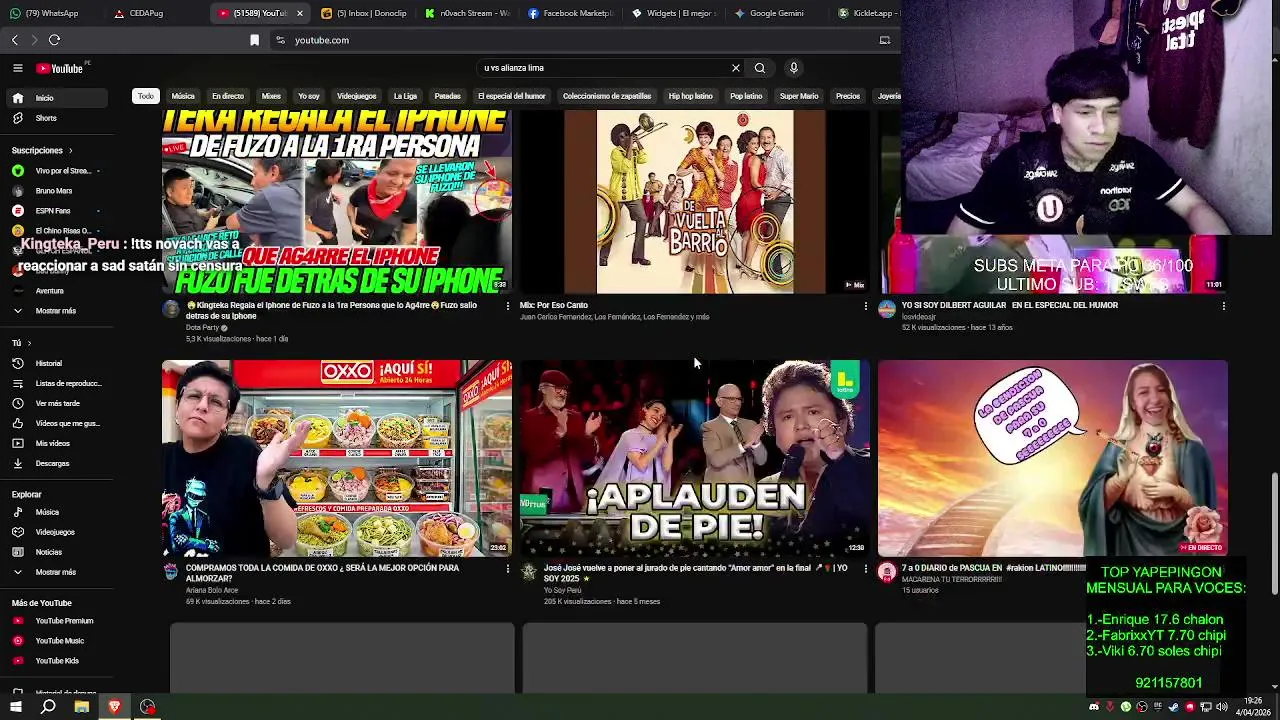Click the search magnifier button

(x=760, y=68)
